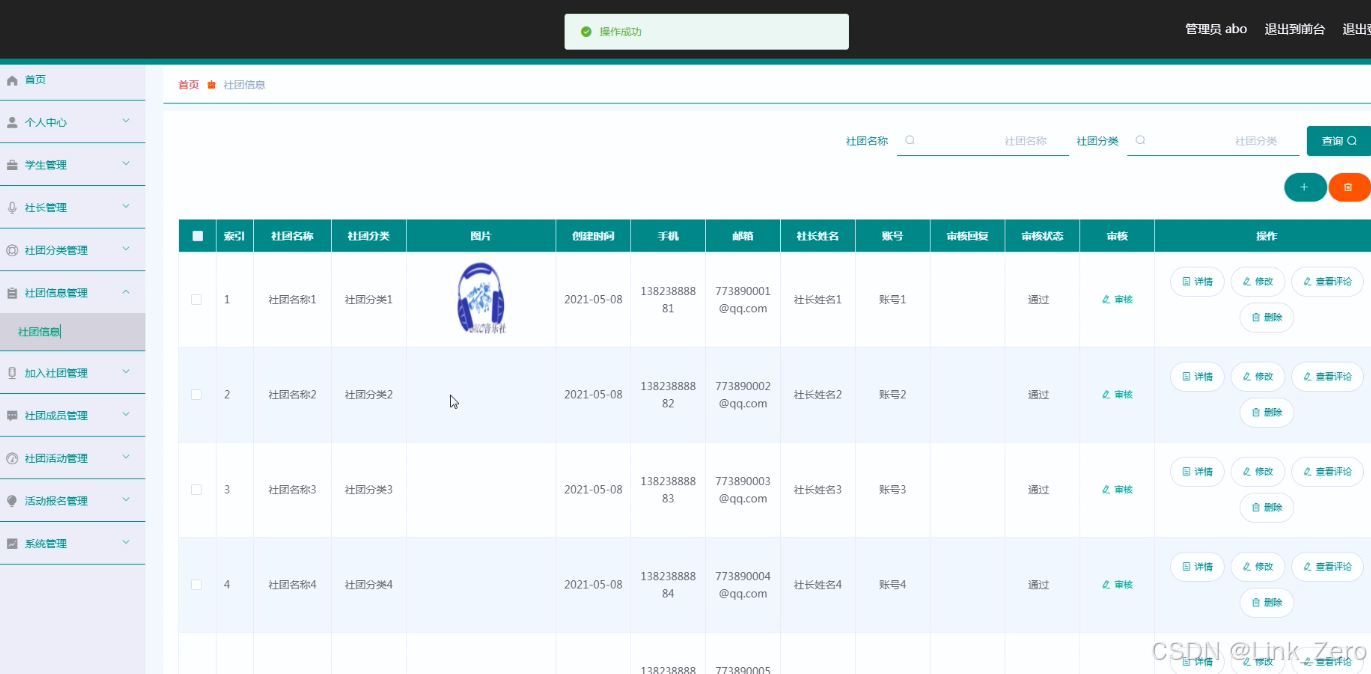Click 查看评论 for 社团名称2 row
1371x674 pixels.
coord(1327,377)
